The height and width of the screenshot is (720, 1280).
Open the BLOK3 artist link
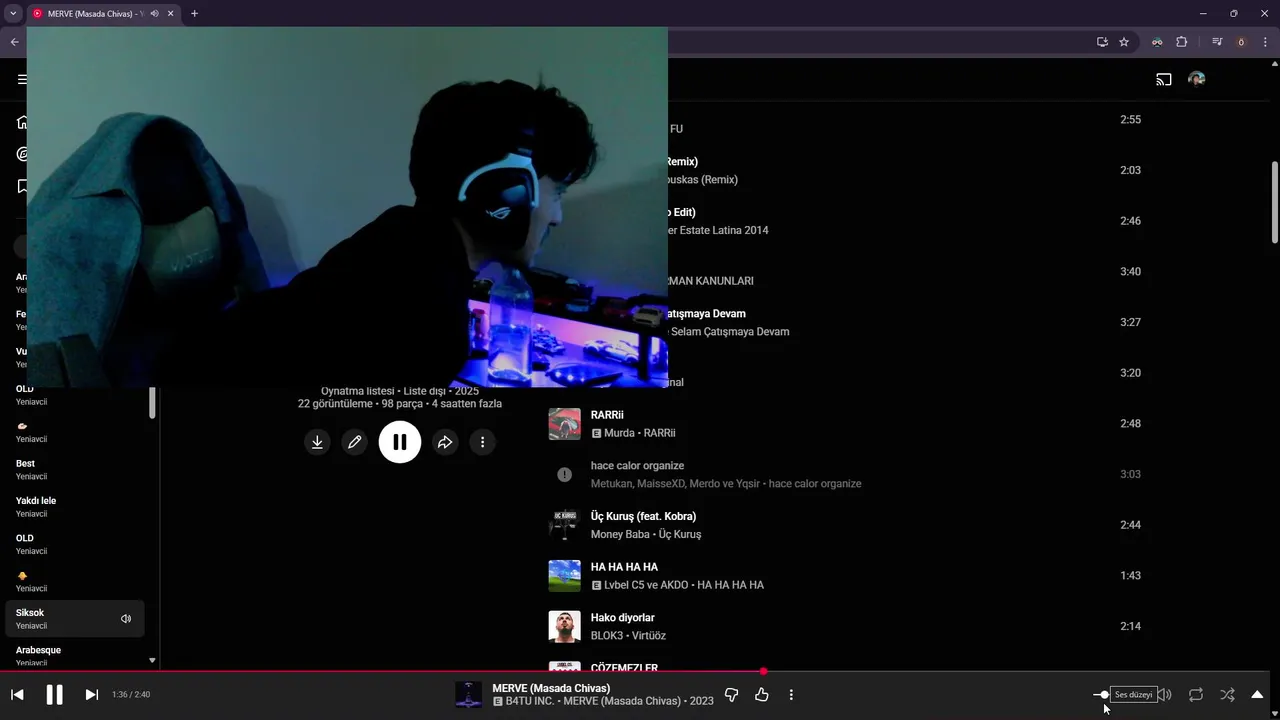(x=608, y=636)
